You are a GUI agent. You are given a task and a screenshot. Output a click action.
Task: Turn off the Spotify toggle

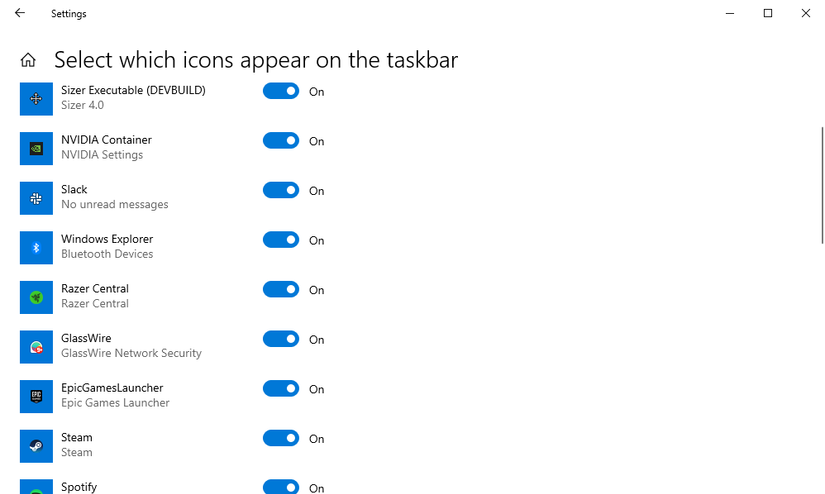[x=281, y=487]
